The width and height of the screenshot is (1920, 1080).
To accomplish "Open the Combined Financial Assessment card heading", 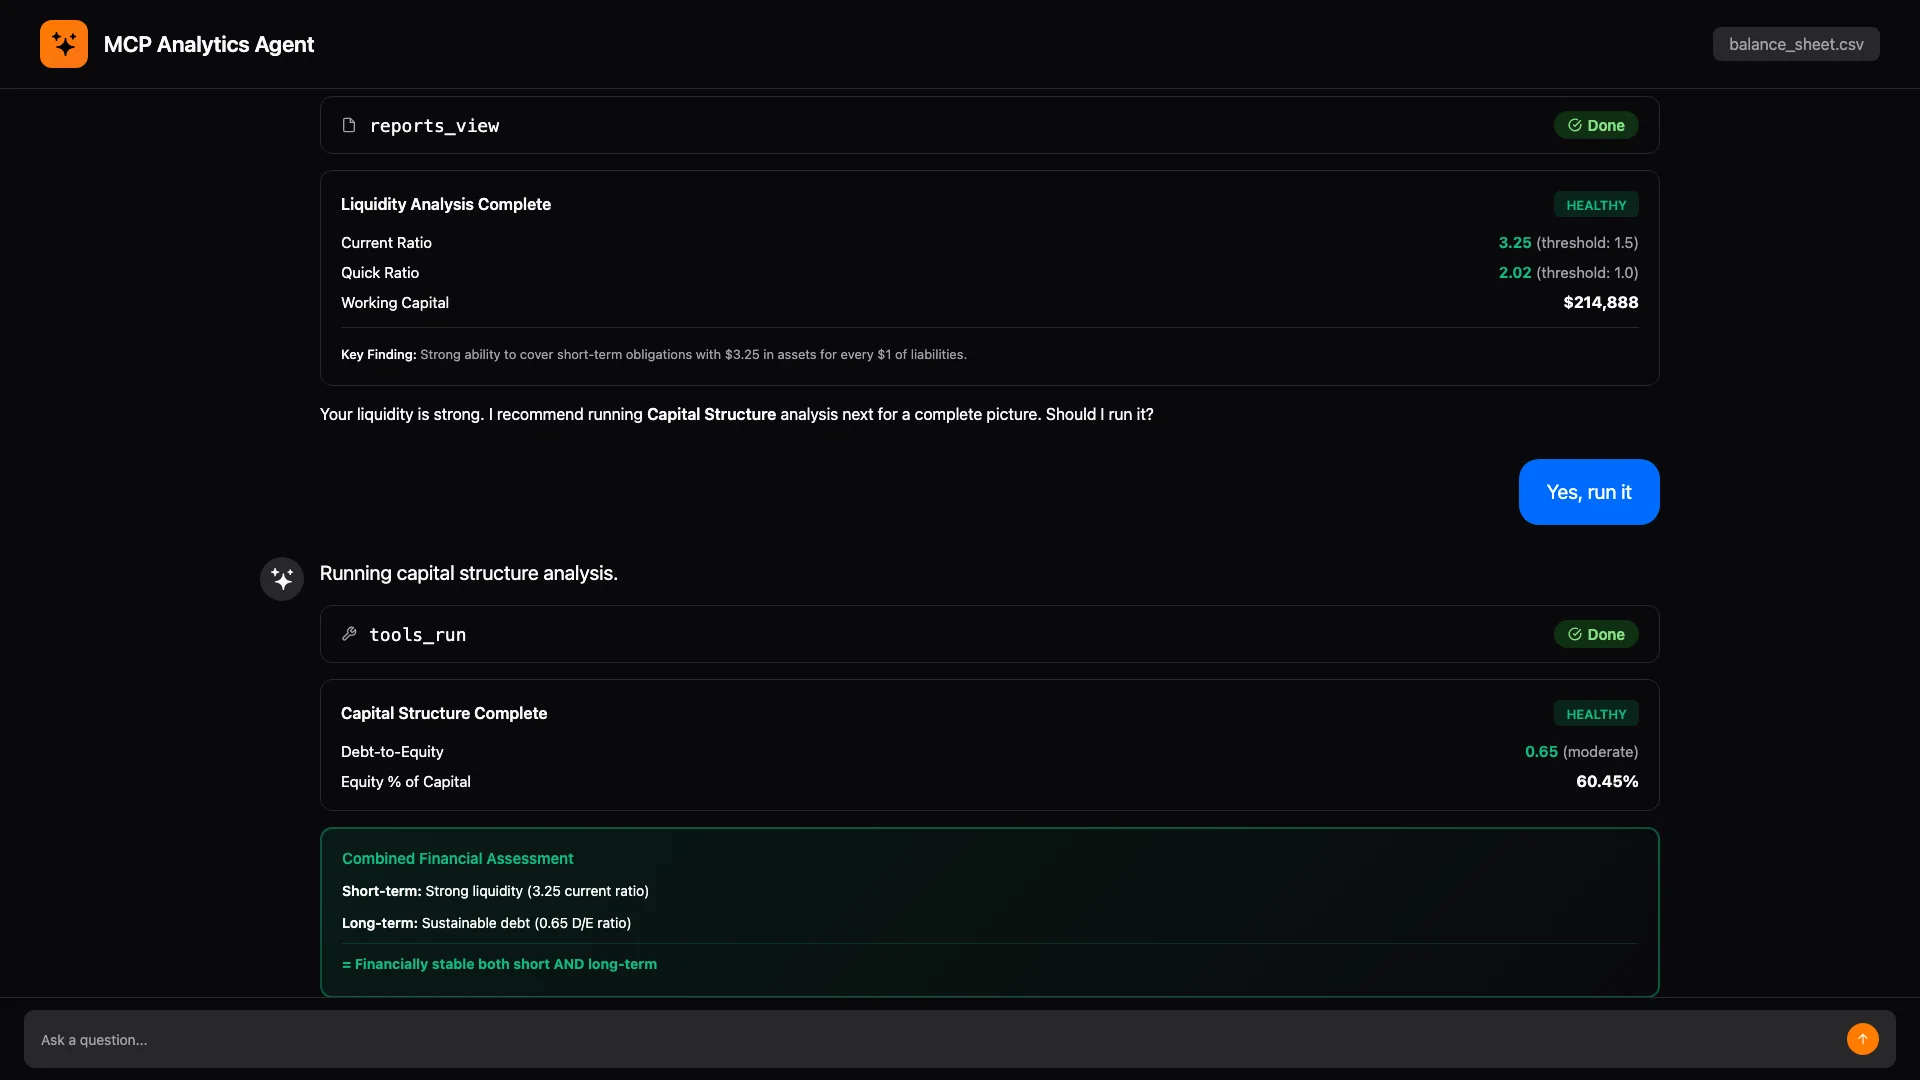I will pyautogui.click(x=458, y=859).
